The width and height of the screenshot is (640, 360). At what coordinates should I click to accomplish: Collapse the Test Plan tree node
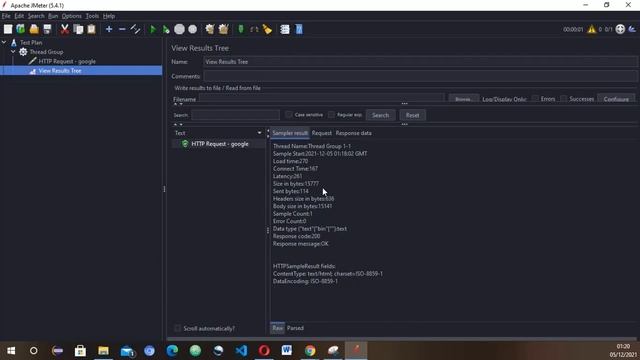tap(4, 42)
